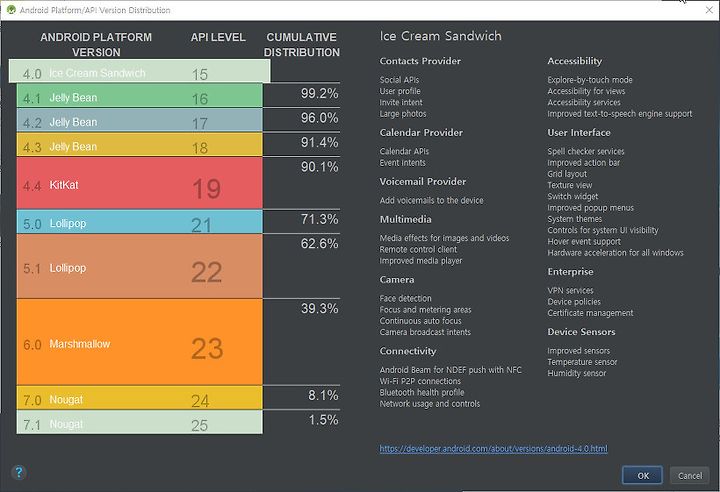
Task: Click the Camera heading
Action: [397, 279]
